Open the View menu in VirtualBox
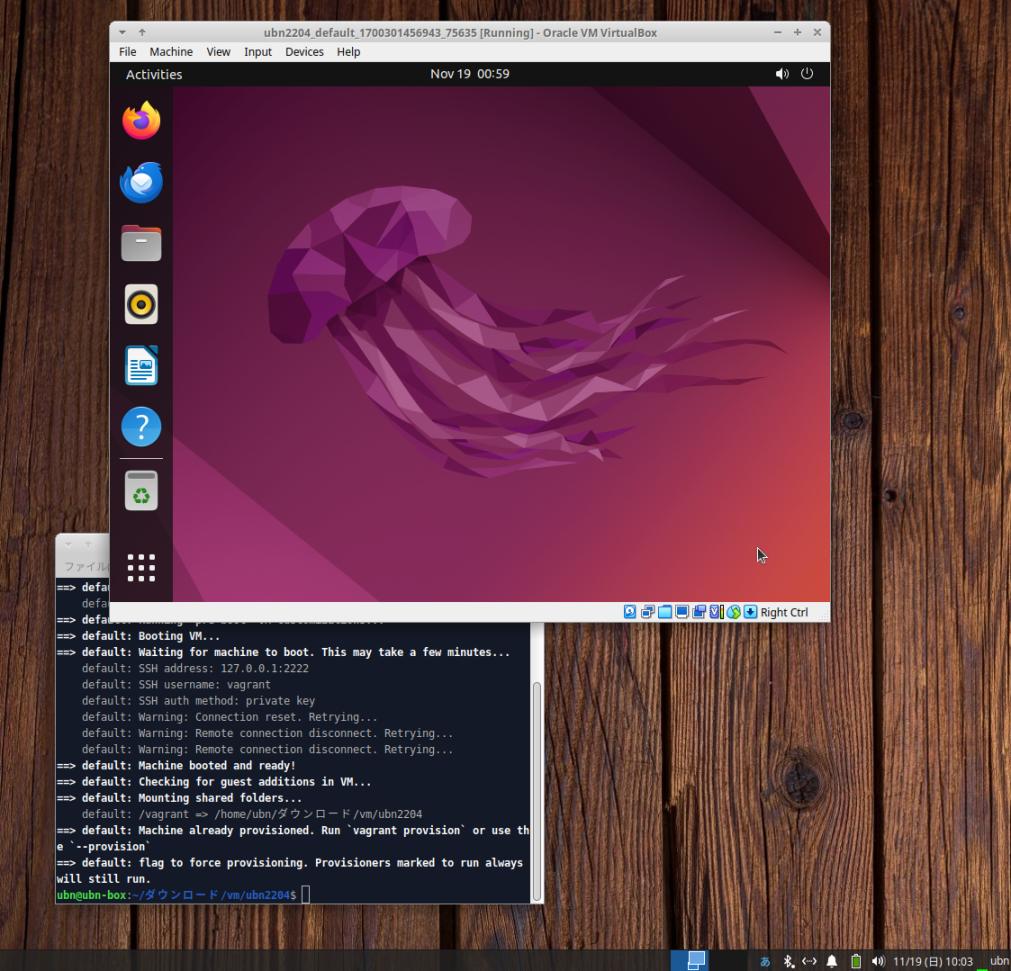 218,52
